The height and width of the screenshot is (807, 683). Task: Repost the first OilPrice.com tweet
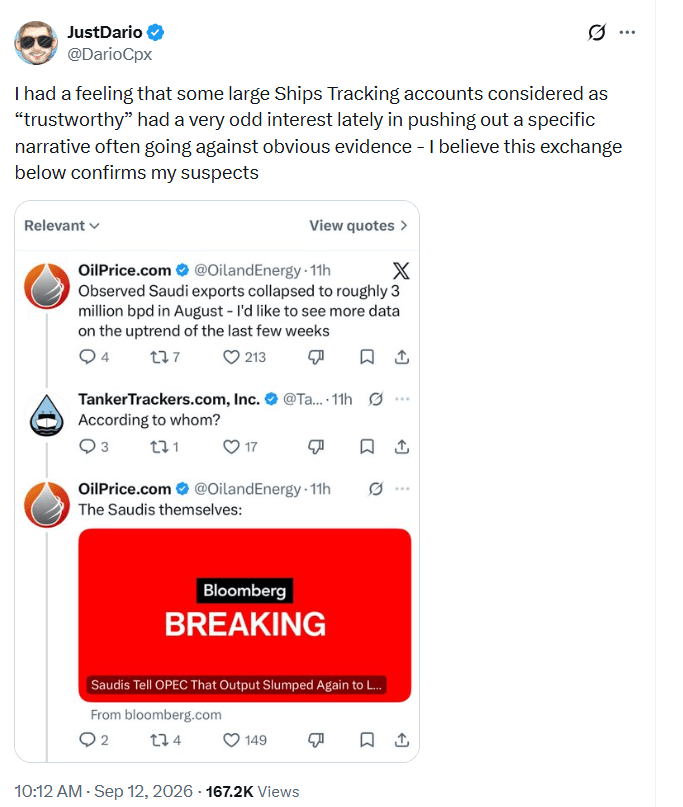pos(159,357)
